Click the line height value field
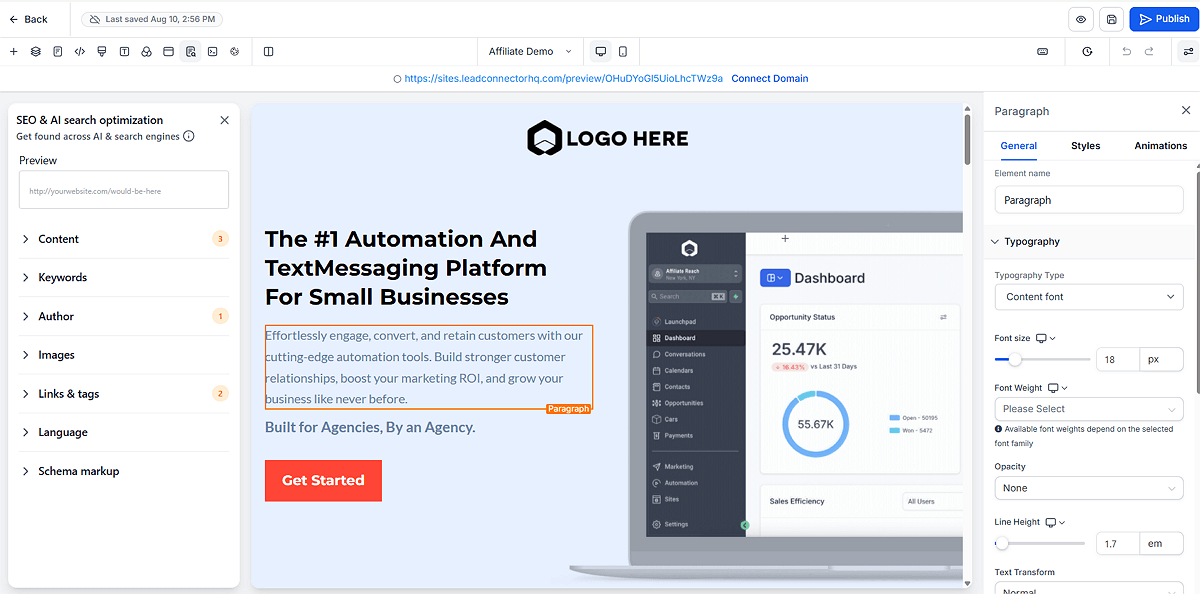1200x594 pixels. click(1118, 544)
